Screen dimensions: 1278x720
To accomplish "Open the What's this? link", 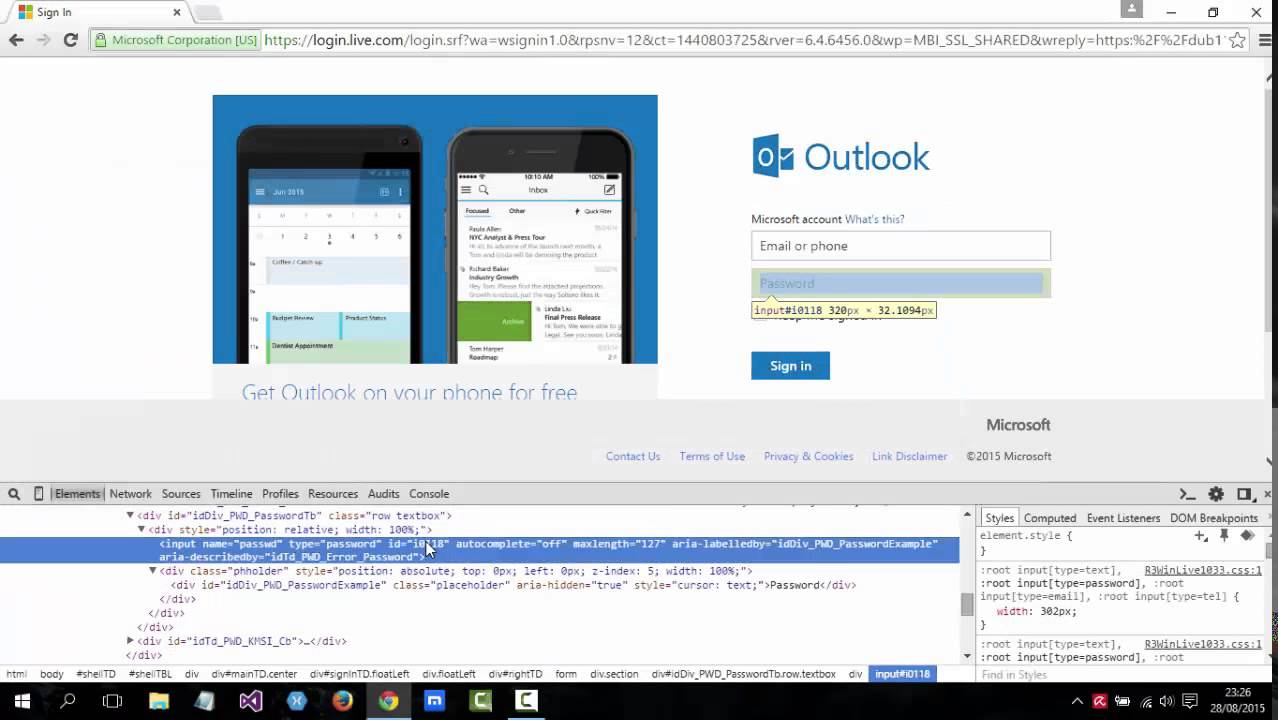I will pyautogui.click(x=874, y=219).
